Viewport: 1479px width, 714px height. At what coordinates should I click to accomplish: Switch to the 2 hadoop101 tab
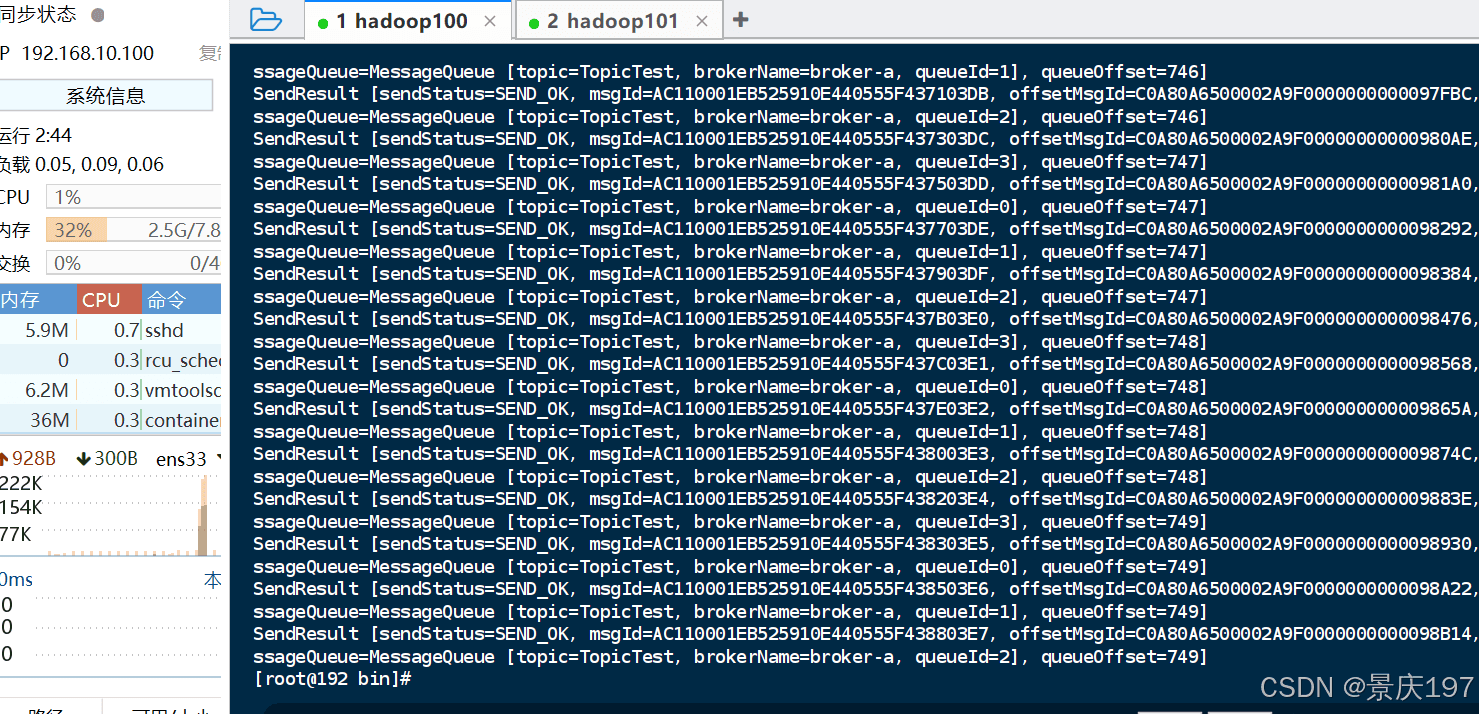tap(612, 22)
